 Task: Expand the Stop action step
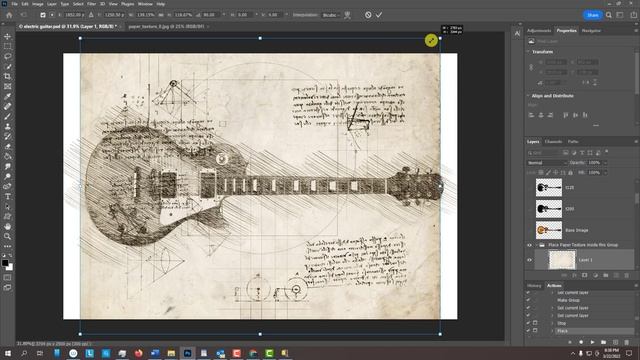(x=552, y=323)
